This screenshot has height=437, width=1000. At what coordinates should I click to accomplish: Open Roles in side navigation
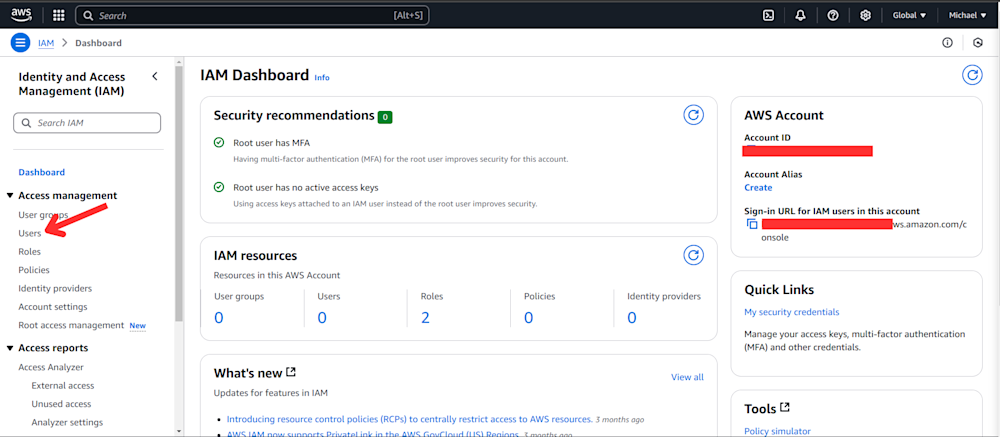[x=30, y=252]
